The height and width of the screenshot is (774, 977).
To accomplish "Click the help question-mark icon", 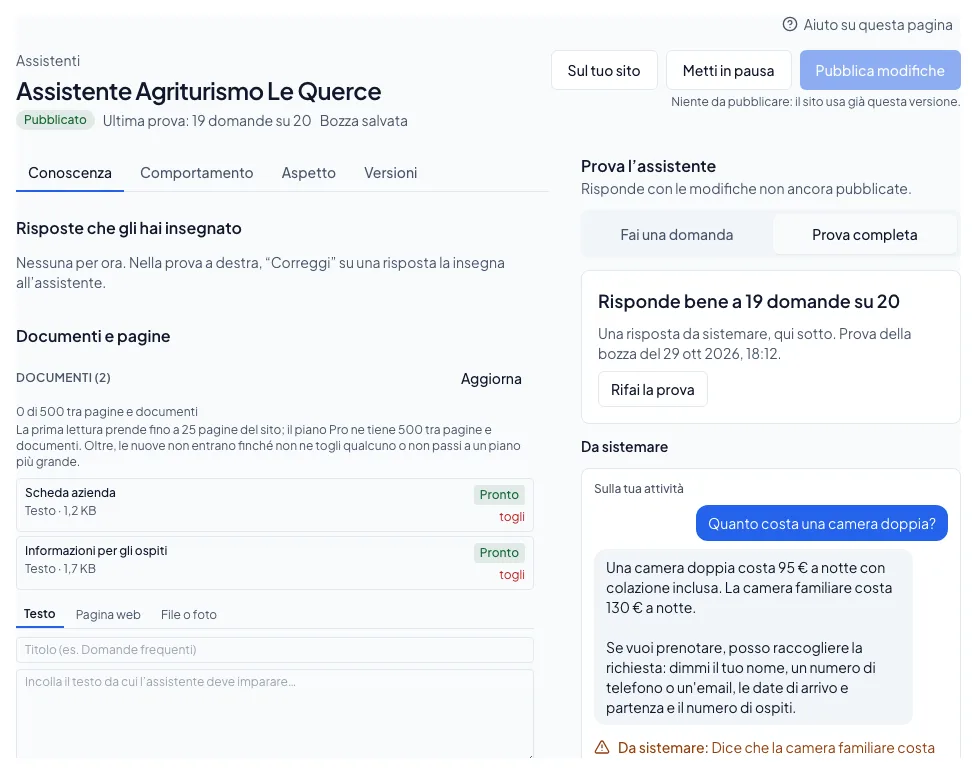I will click(789, 24).
